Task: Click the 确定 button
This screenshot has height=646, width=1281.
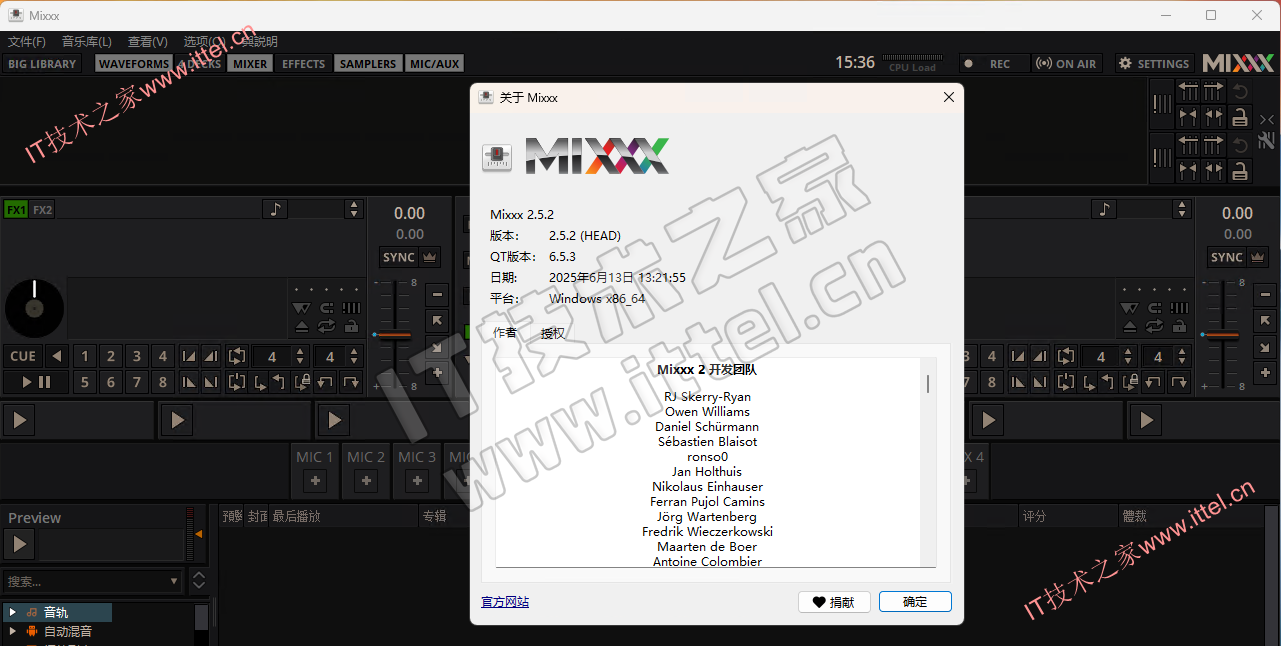Action: (x=915, y=602)
